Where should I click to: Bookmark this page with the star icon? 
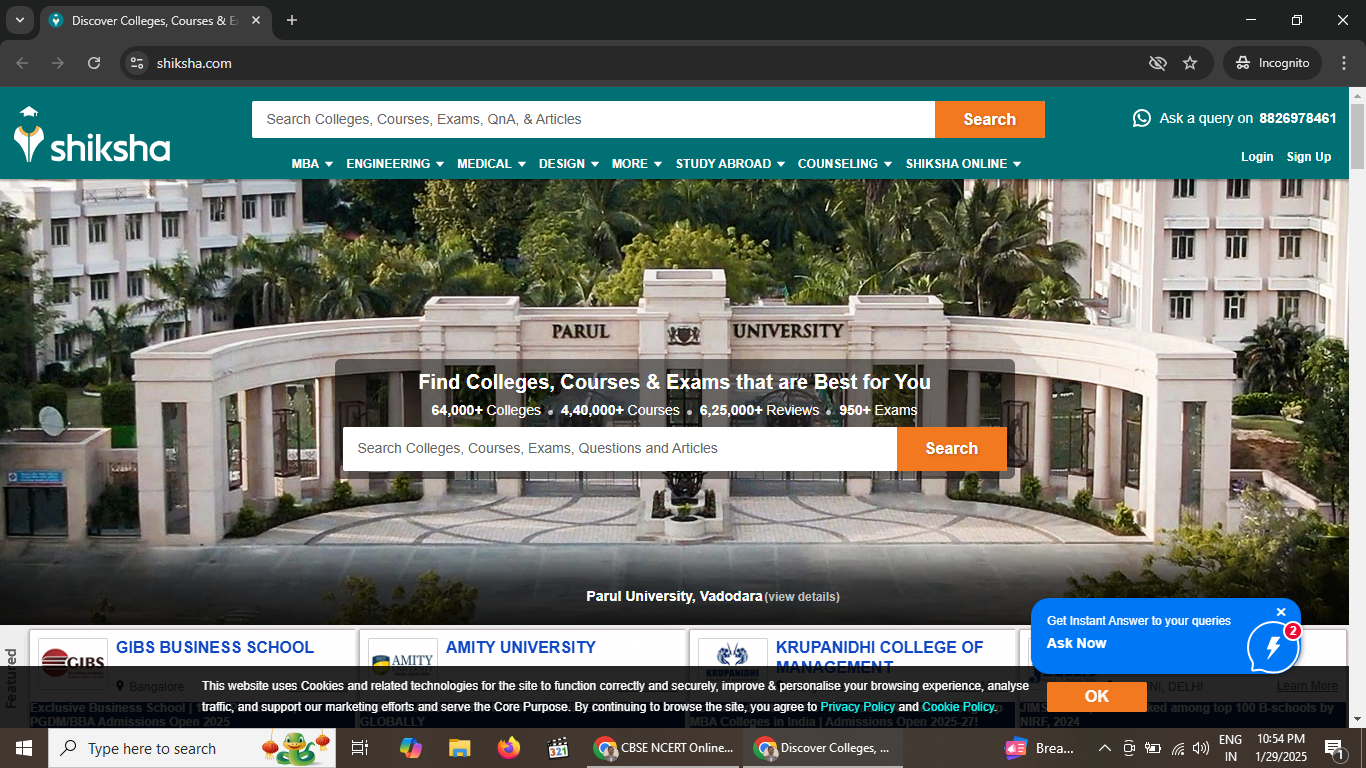(1190, 63)
